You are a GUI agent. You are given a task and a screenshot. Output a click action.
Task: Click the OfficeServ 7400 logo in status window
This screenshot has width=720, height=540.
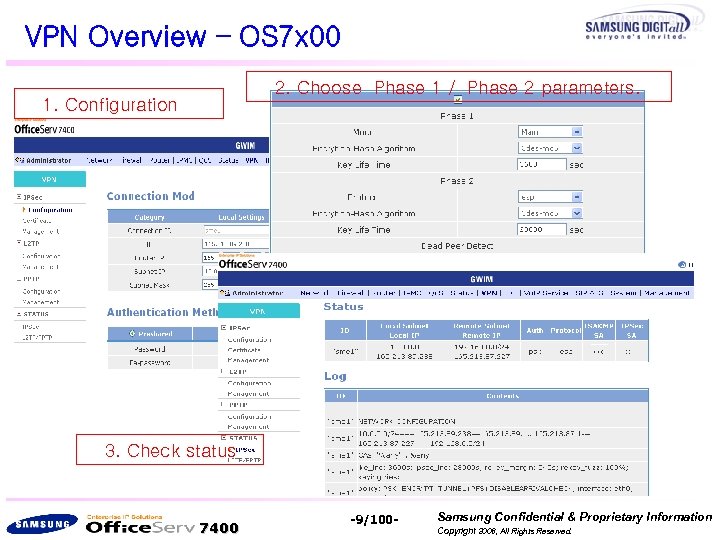253,264
